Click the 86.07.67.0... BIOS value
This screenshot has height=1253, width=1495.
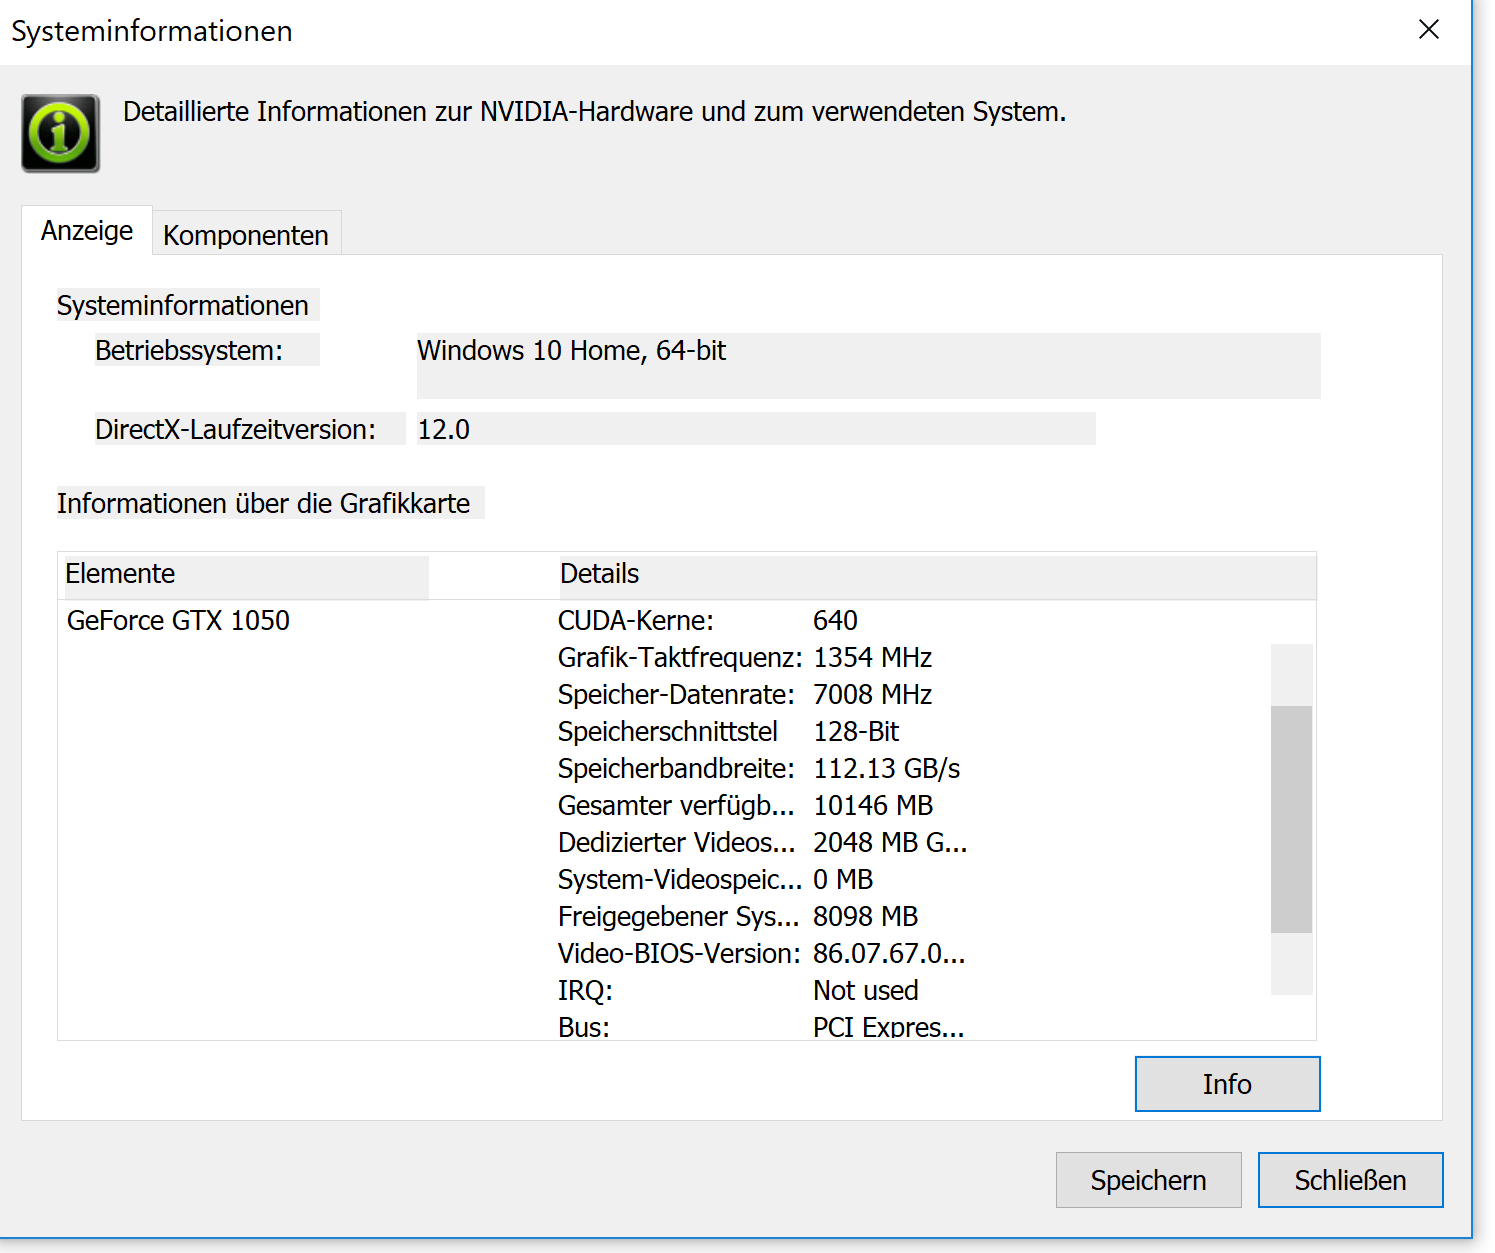889,954
